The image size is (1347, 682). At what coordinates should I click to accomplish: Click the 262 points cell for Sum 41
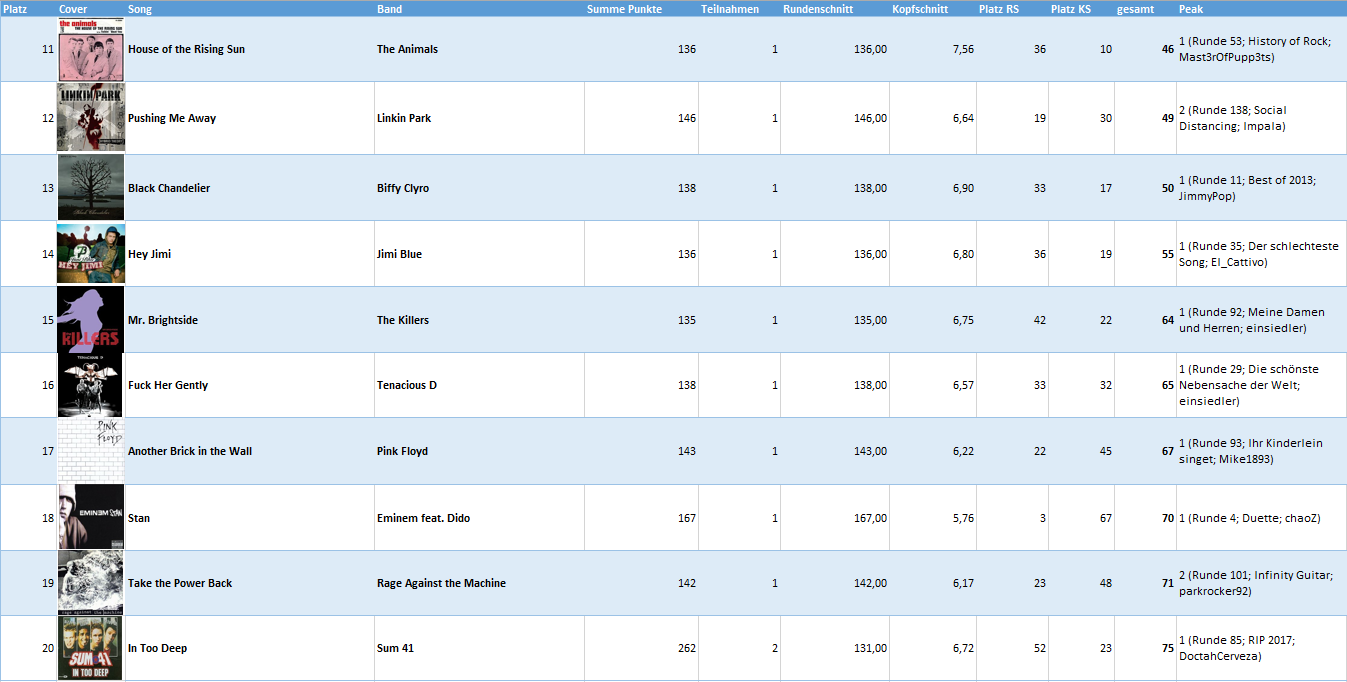pos(641,648)
